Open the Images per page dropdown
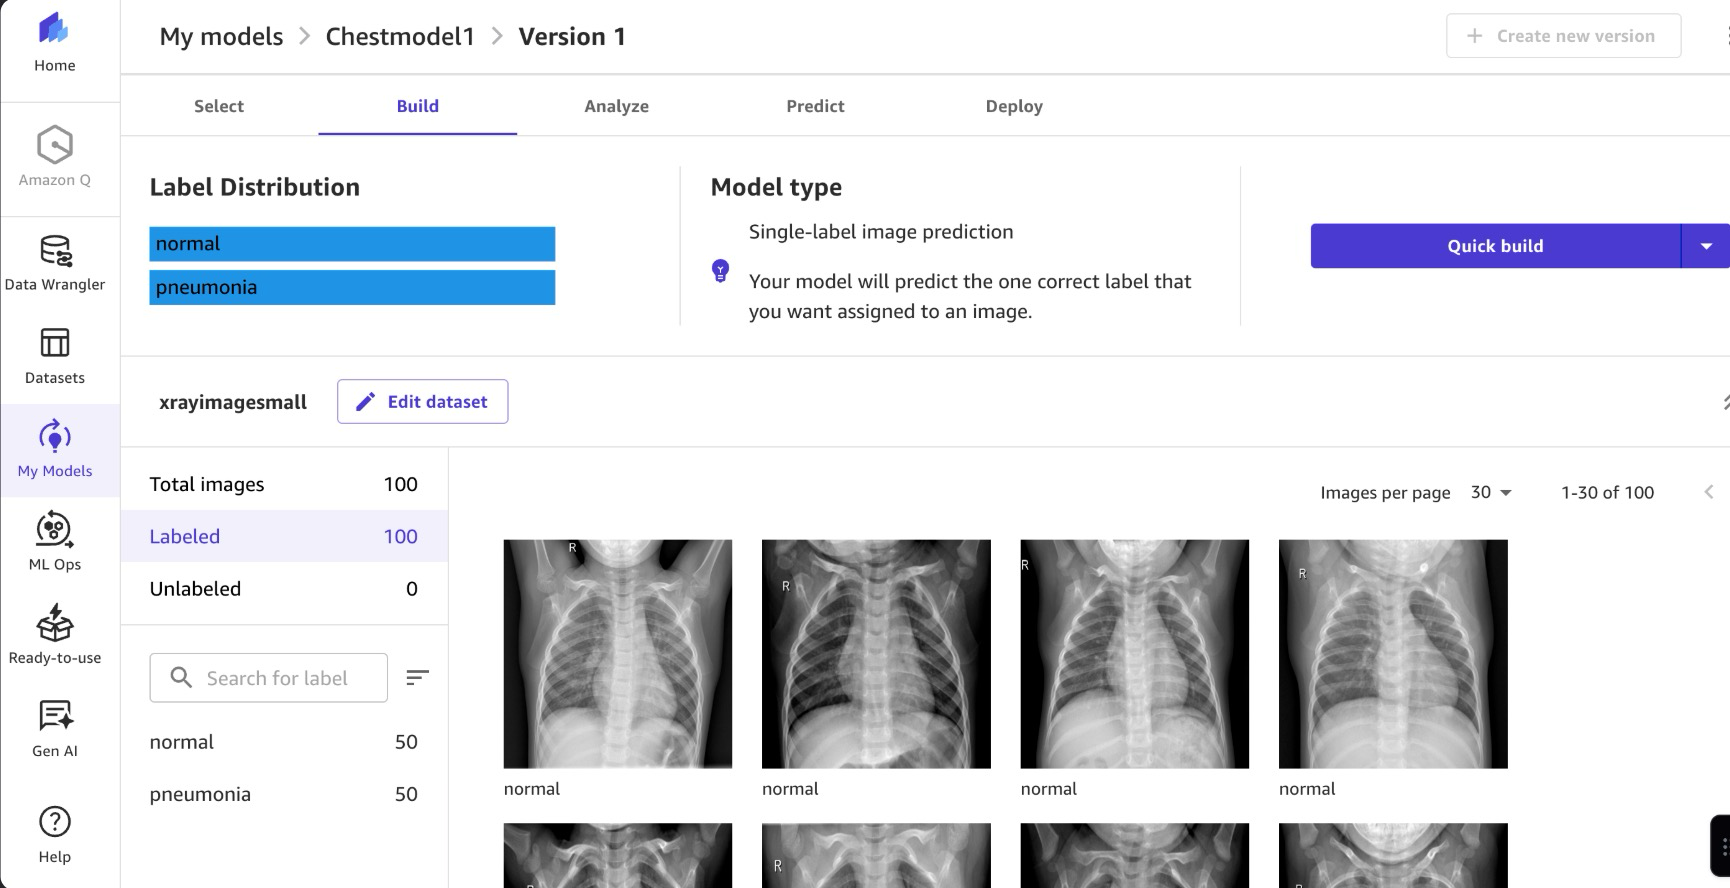This screenshot has height=888, width=1730. 1491,493
